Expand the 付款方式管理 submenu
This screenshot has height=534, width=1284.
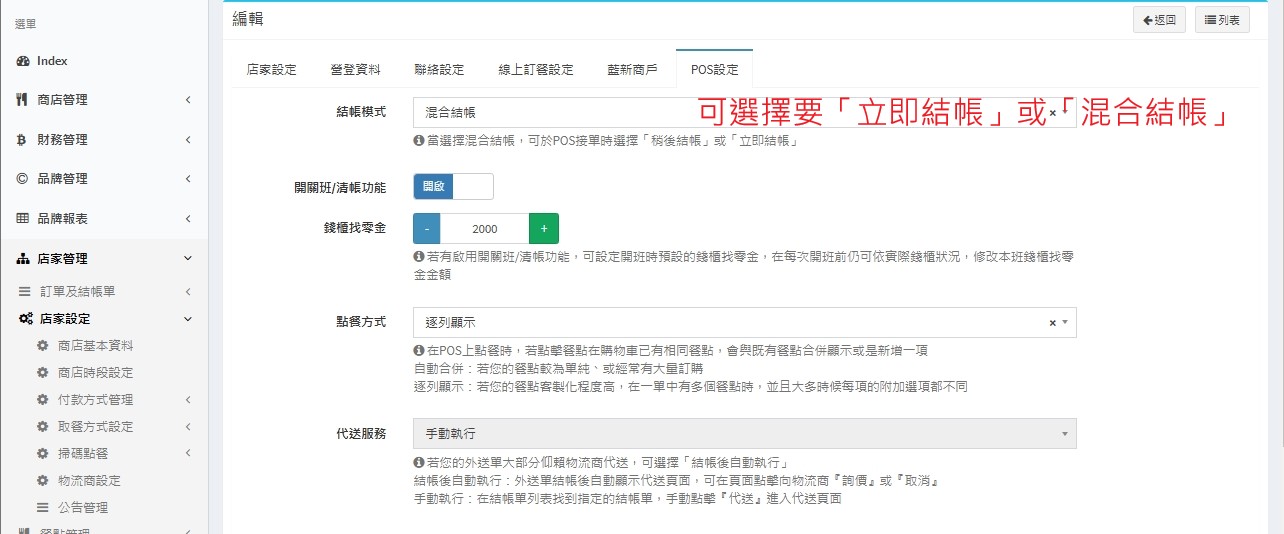pyautogui.click(x=188, y=400)
